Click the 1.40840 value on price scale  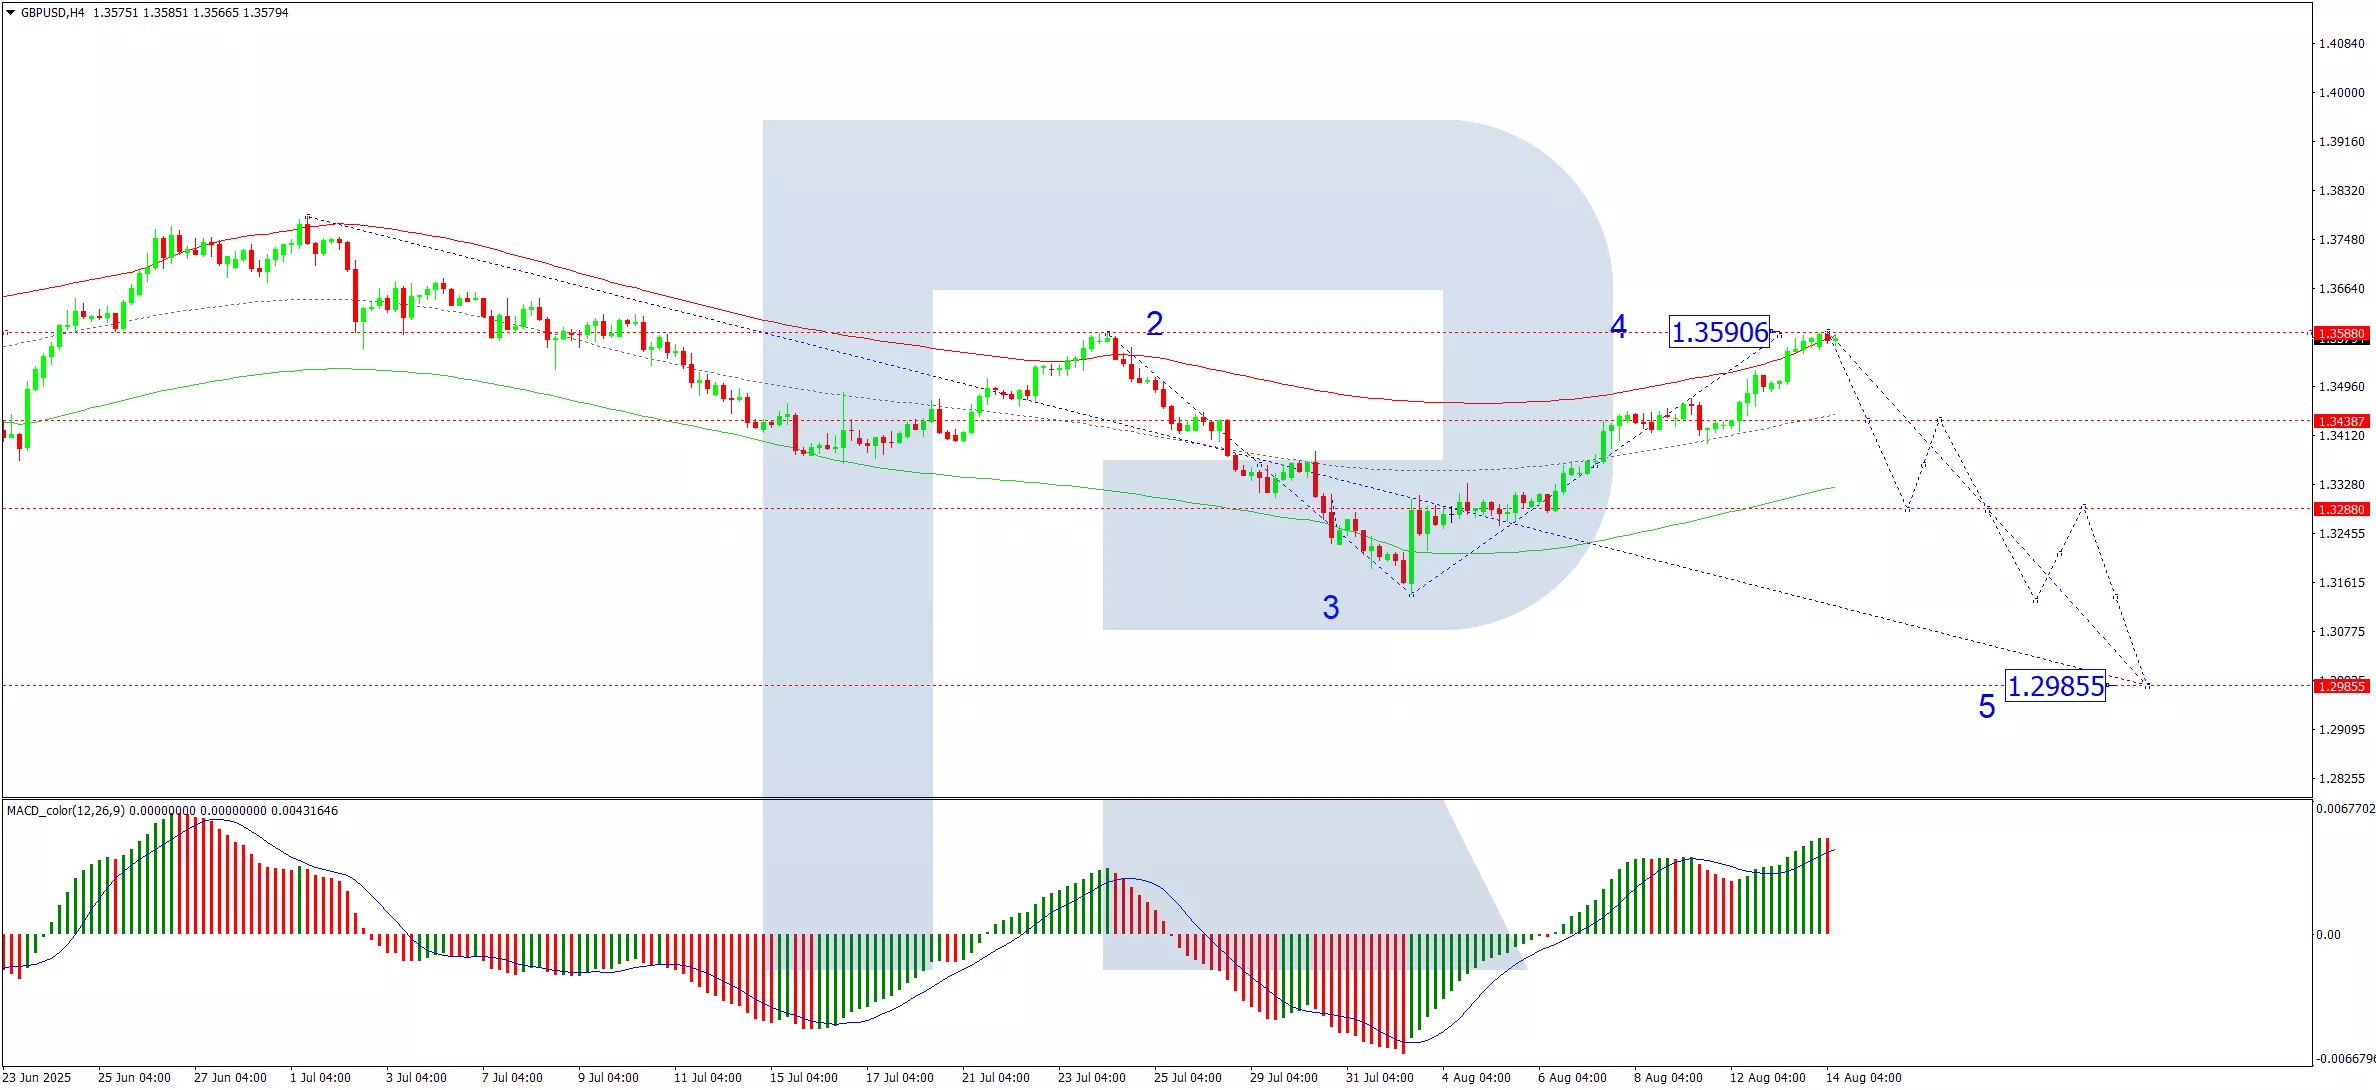(x=2341, y=43)
